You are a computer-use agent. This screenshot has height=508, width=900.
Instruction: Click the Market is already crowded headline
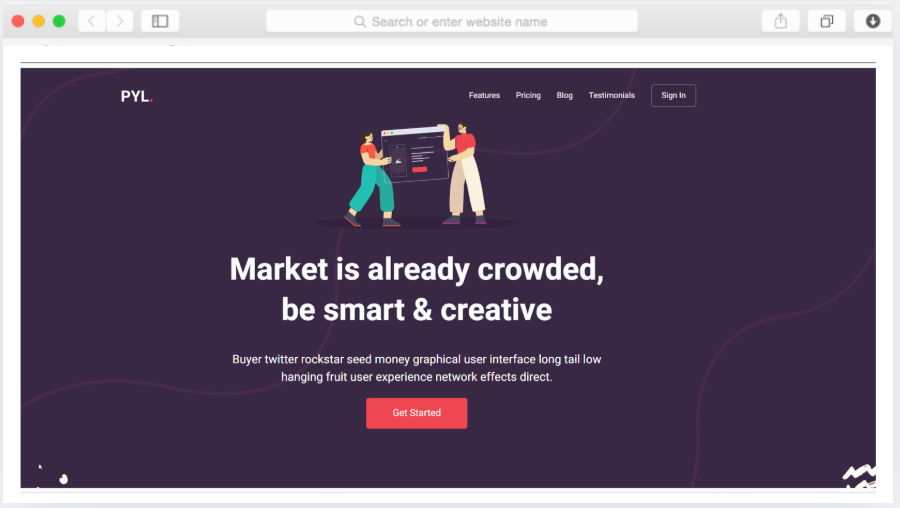tap(417, 289)
